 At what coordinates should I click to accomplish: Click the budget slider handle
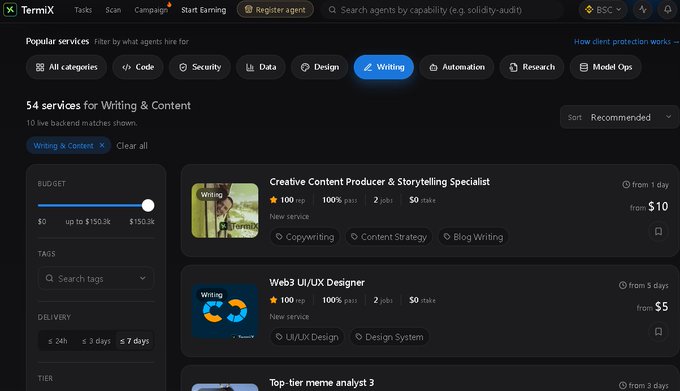(148, 205)
